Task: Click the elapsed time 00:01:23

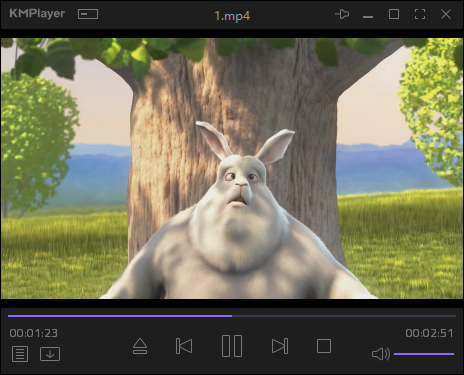Action: (34, 333)
